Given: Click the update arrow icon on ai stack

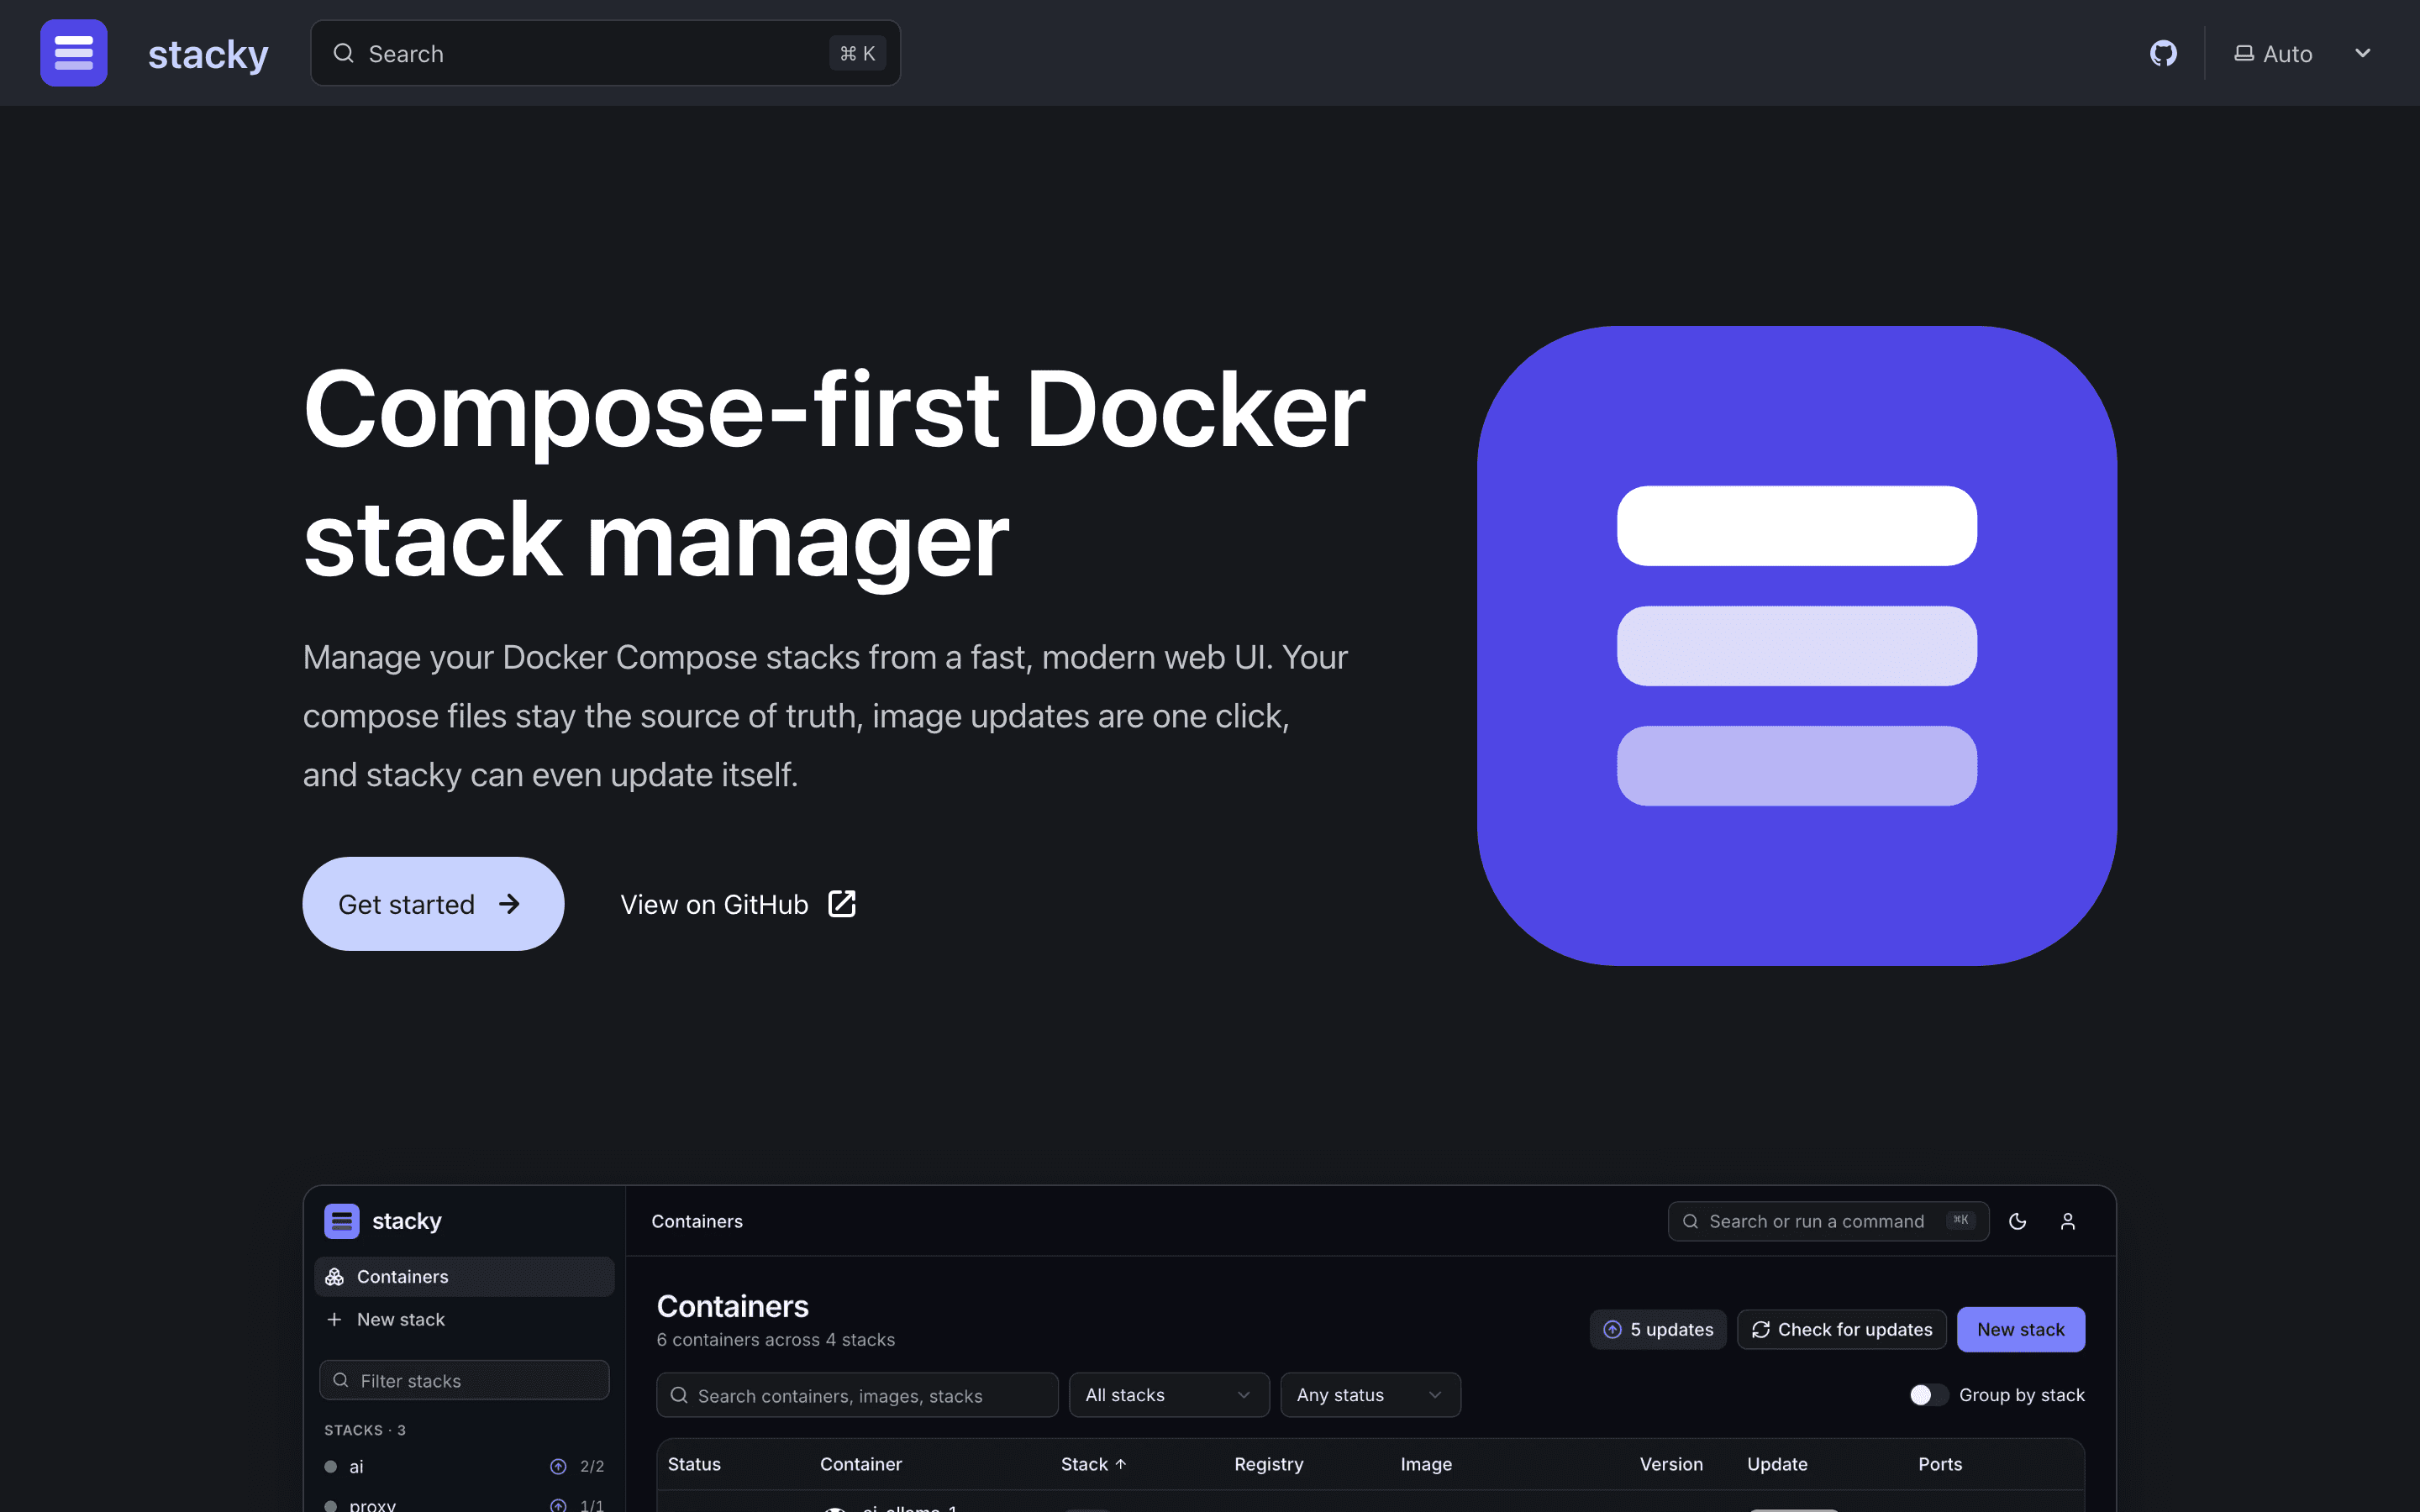Looking at the screenshot, I should (x=558, y=1466).
